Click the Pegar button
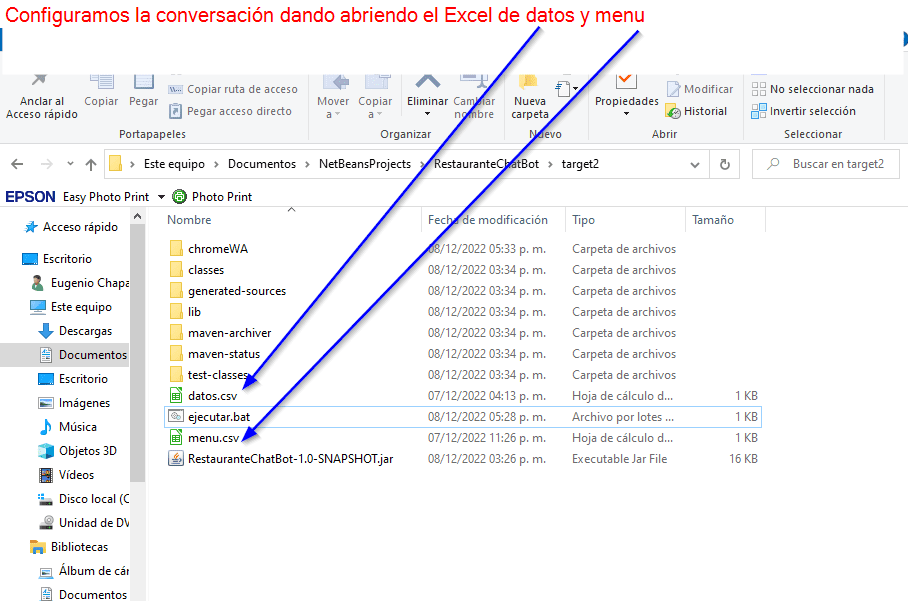 pos(143,93)
